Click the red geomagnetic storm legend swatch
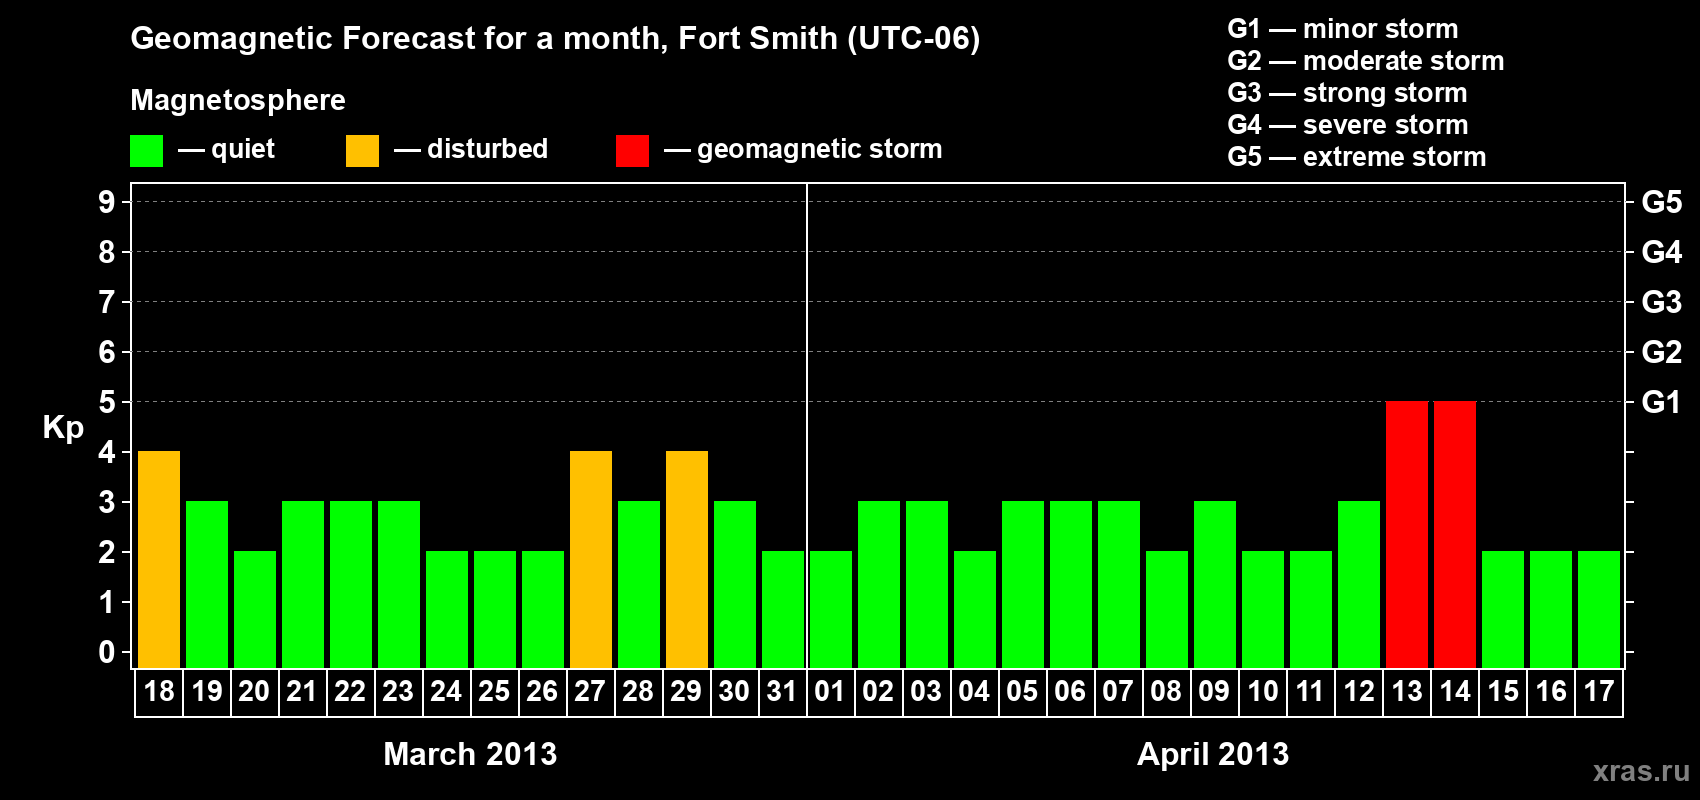The width and height of the screenshot is (1700, 800). pos(632,151)
